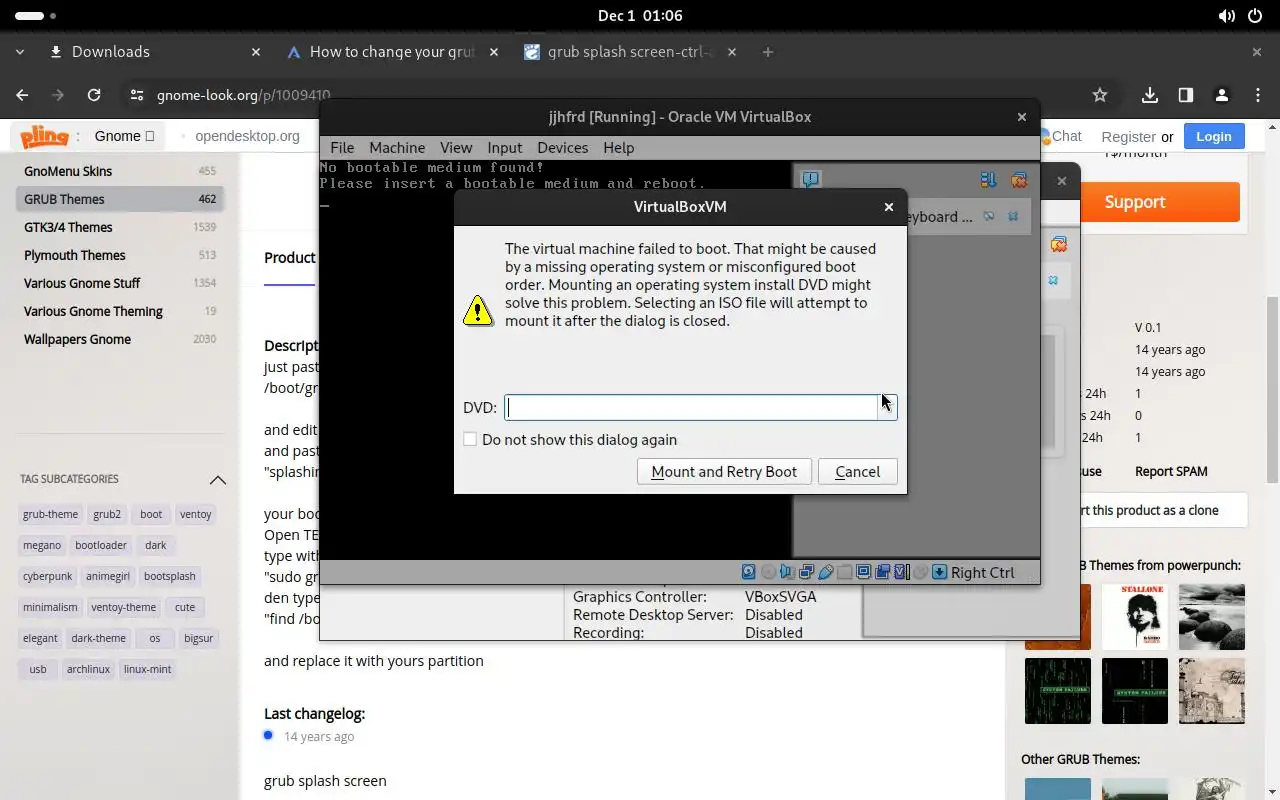Image resolution: width=1280 pixels, height=800 pixels.
Task: Click the hard disk activity status icon
Action: click(749, 572)
